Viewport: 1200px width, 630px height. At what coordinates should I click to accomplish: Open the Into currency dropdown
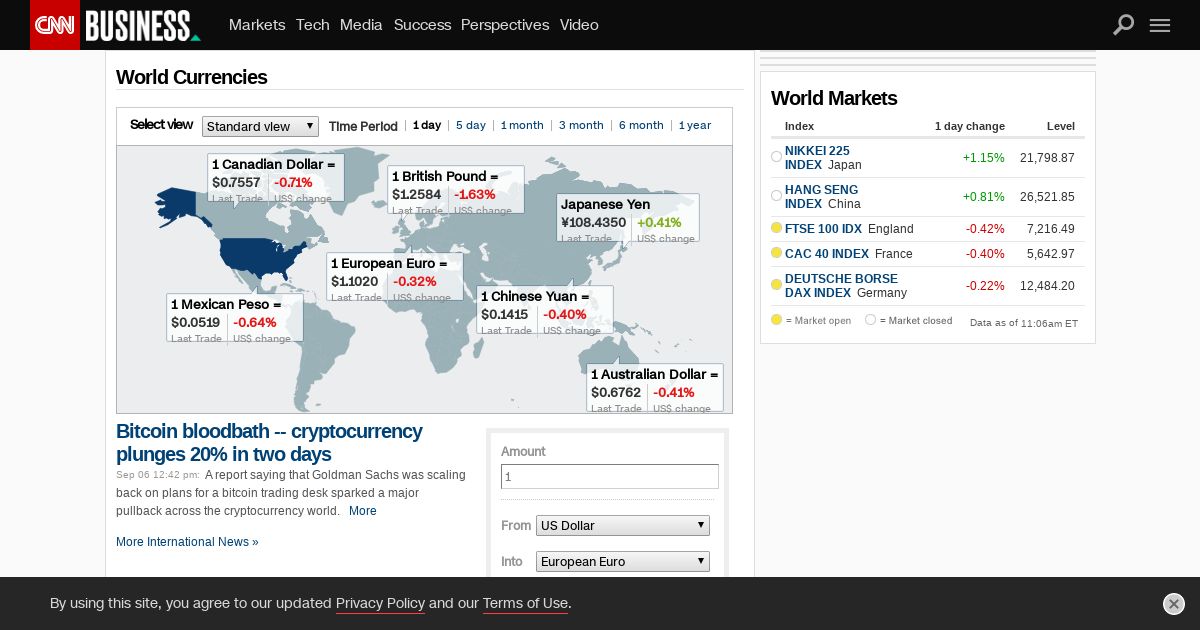(623, 561)
